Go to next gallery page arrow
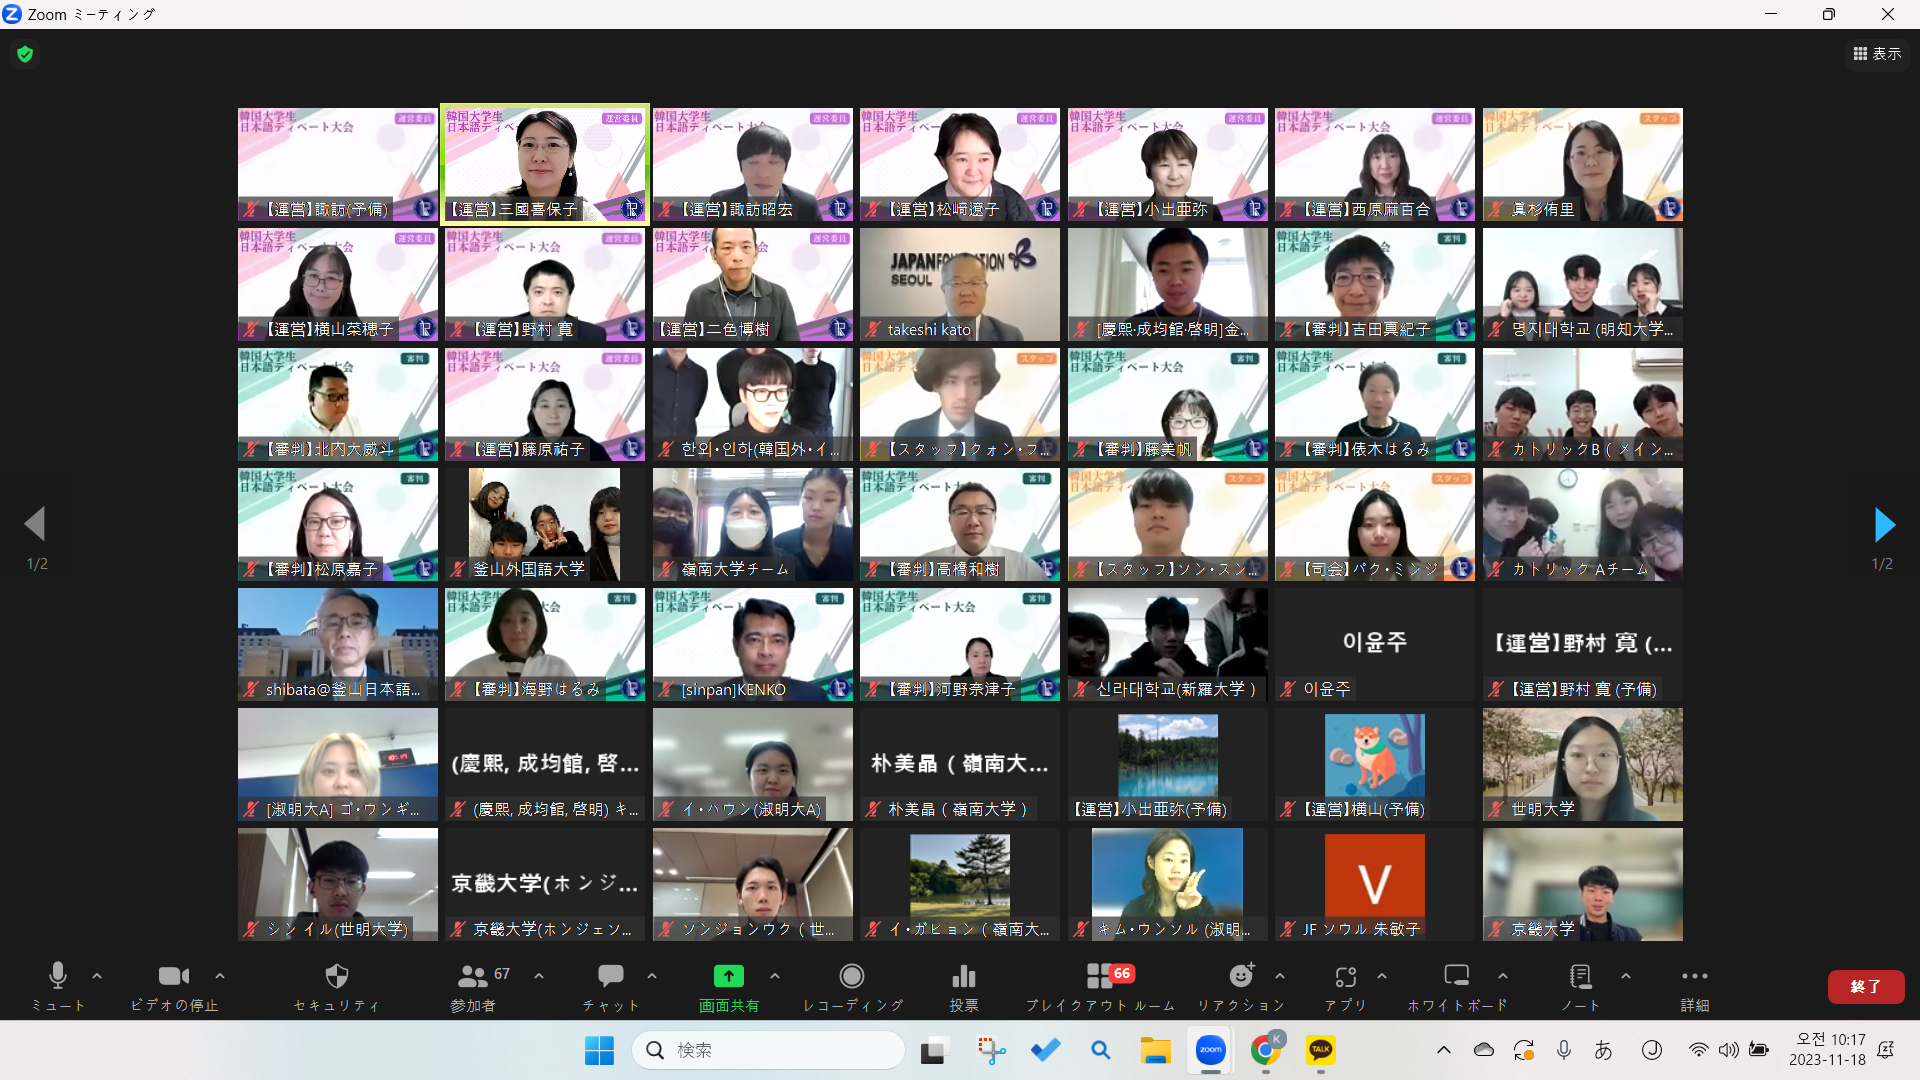1920x1080 pixels. pos(1883,524)
